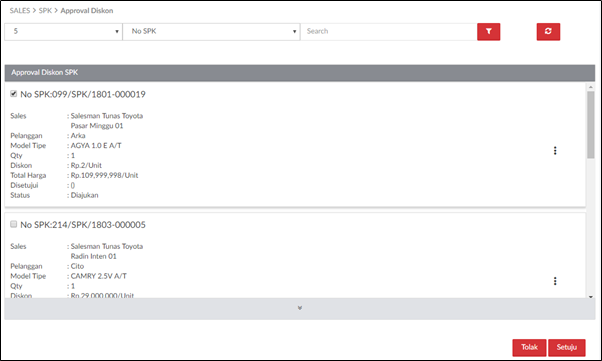Click total Rp.109,999,998/Unit
The image size is (602, 361).
pyautogui.click(x=104, y=176)
